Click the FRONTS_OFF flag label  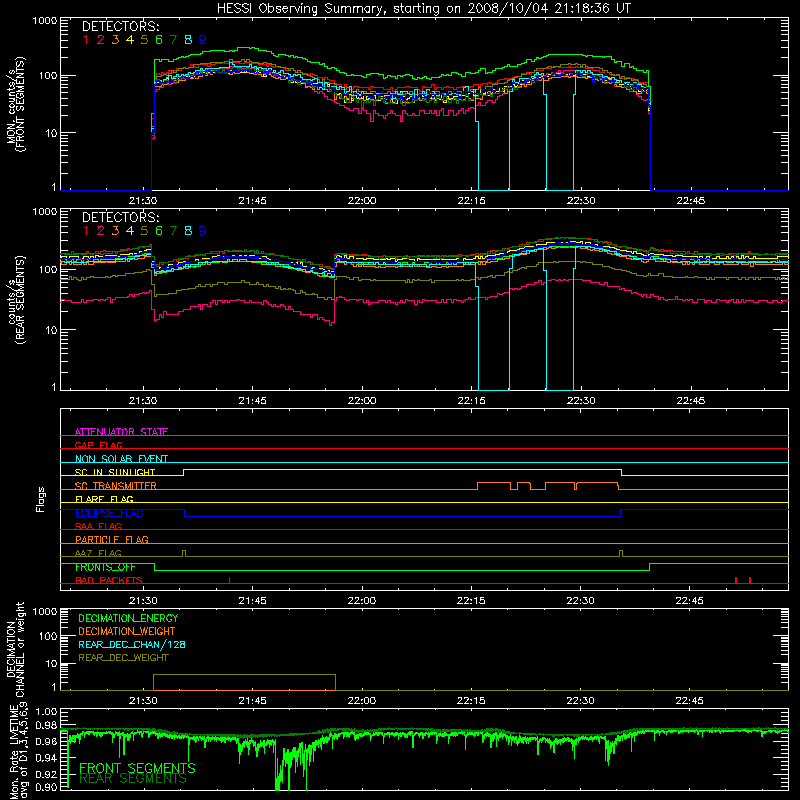click(x=105, y=567)
